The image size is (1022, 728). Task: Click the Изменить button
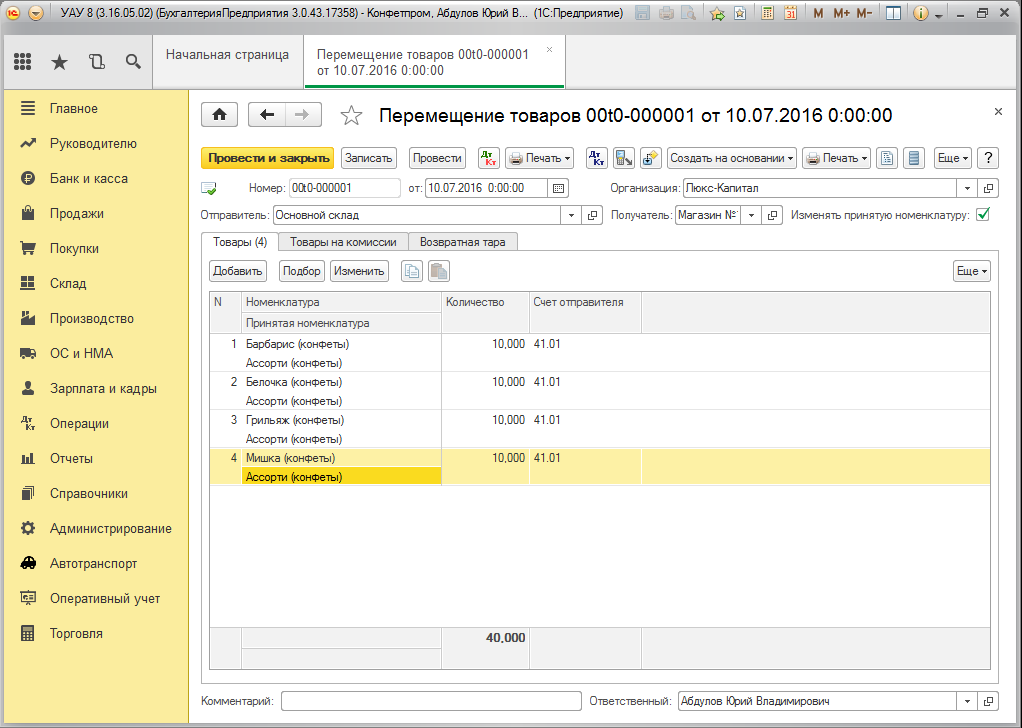coord(359,271)
